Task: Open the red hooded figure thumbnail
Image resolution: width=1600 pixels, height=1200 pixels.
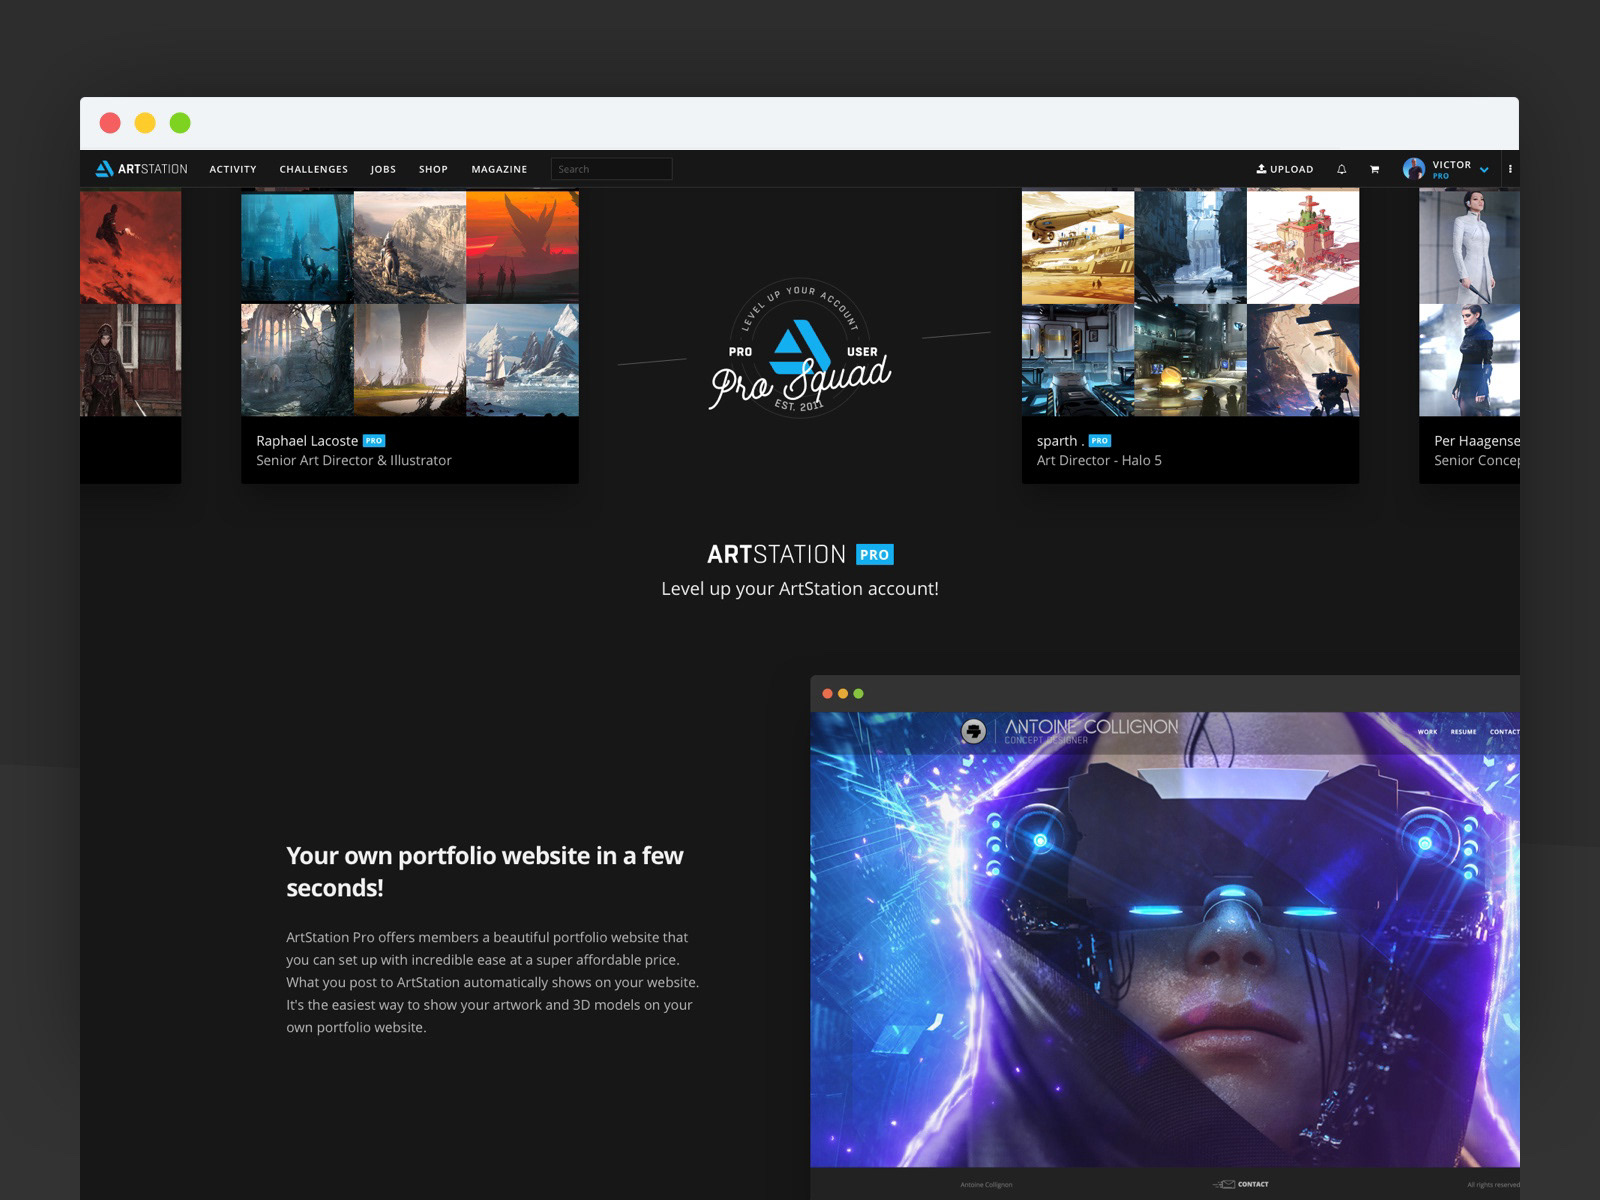Action: pyautogui.click(x=131, y=247)
